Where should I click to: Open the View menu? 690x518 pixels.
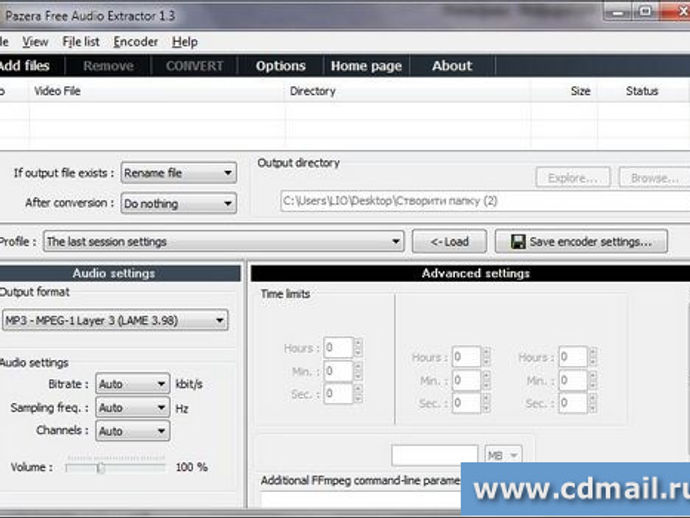coord(35,42)
